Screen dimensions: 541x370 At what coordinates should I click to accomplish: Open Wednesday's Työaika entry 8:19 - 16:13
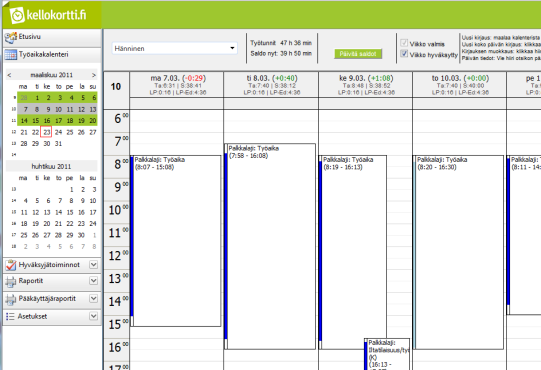(x=353, y=252)
